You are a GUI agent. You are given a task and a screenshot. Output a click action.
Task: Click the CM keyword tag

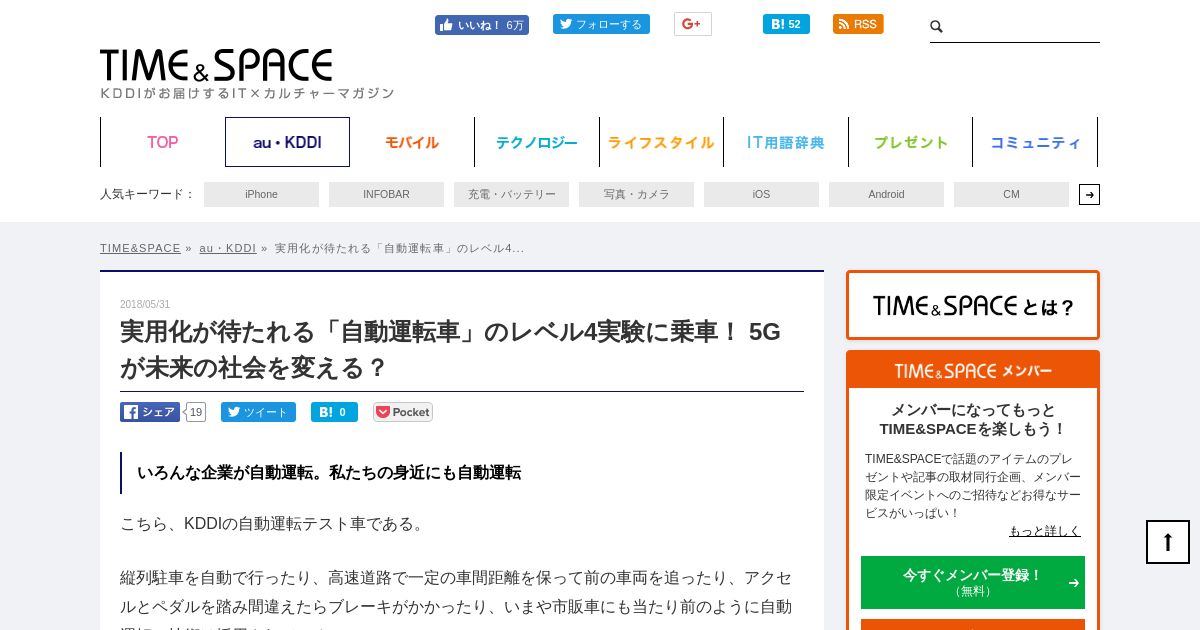pos(1011,194)
